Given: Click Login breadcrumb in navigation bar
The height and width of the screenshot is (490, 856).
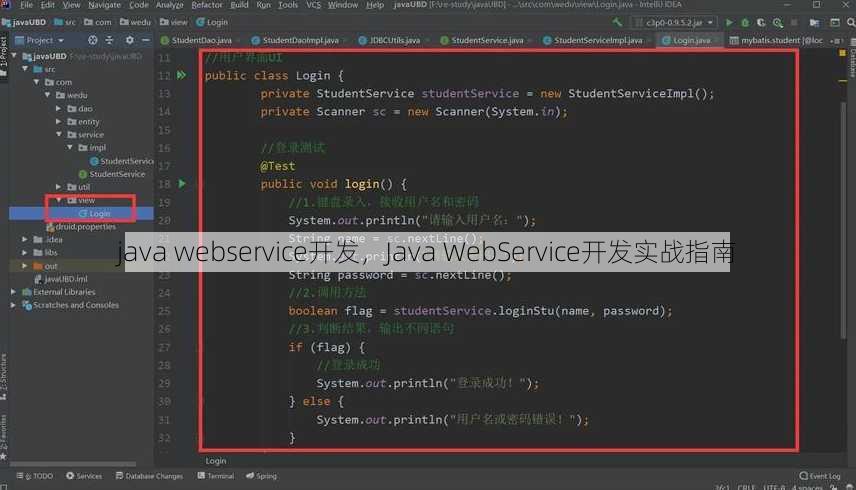Looking at the screenshot, I should coord(212,22).
